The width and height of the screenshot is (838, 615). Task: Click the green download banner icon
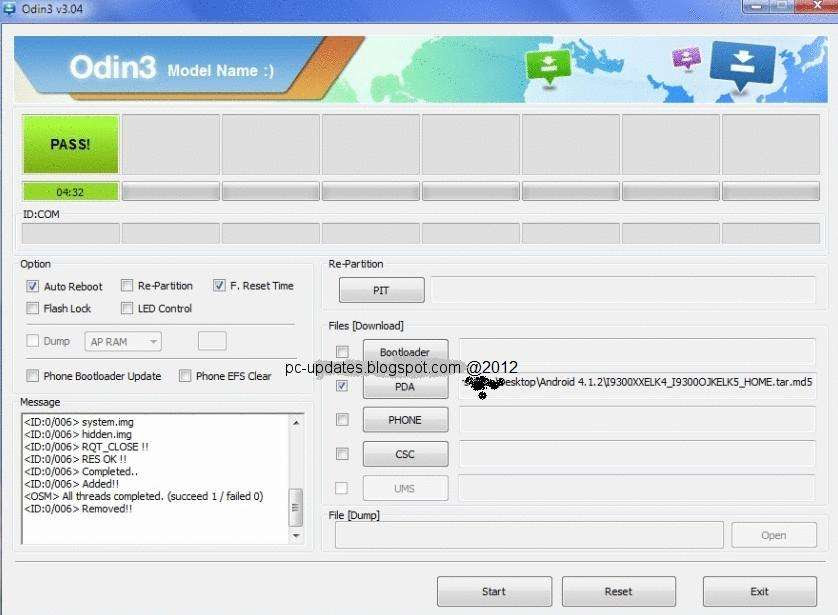click(548, 67)
